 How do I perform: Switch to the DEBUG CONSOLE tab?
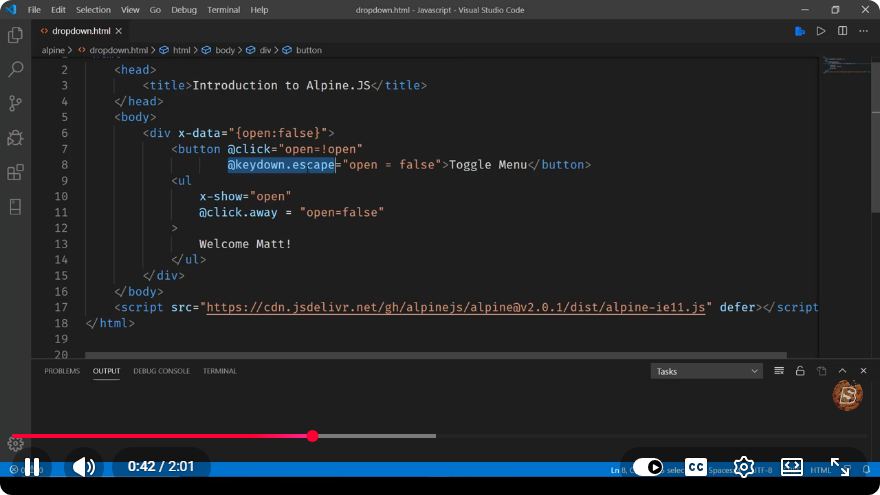[162, 371]
